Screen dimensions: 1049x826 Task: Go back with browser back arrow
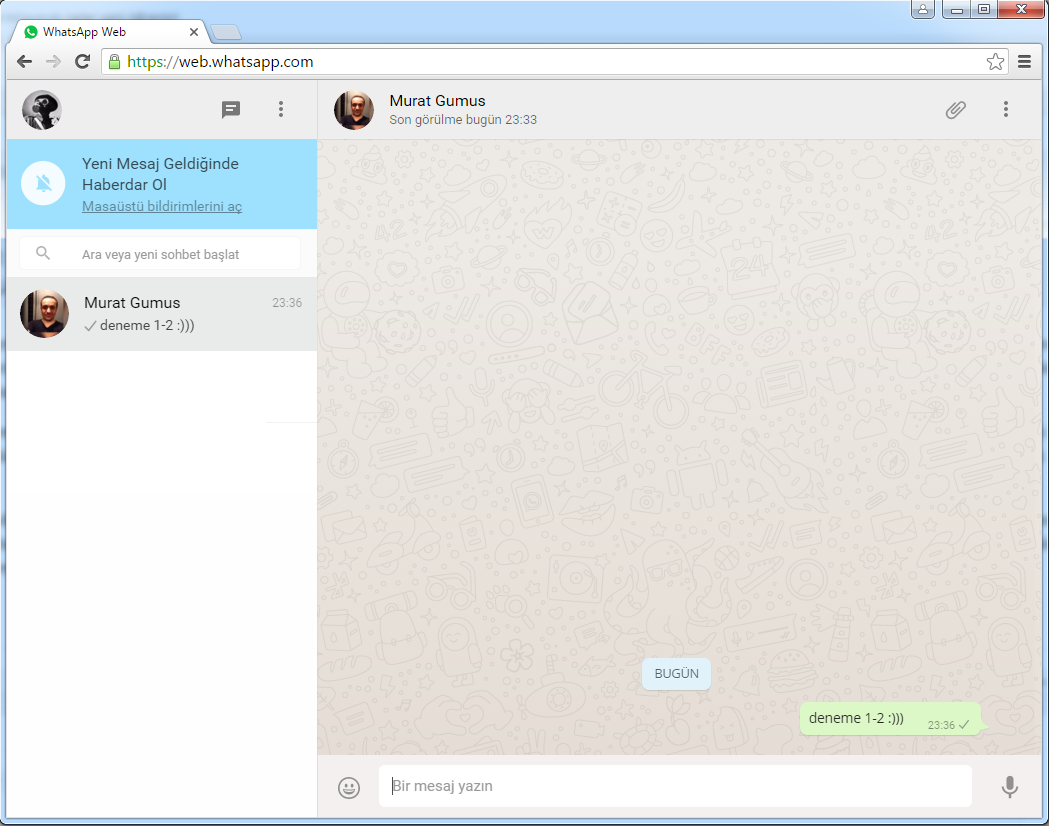pyautogui.click(x=25, y=62)
